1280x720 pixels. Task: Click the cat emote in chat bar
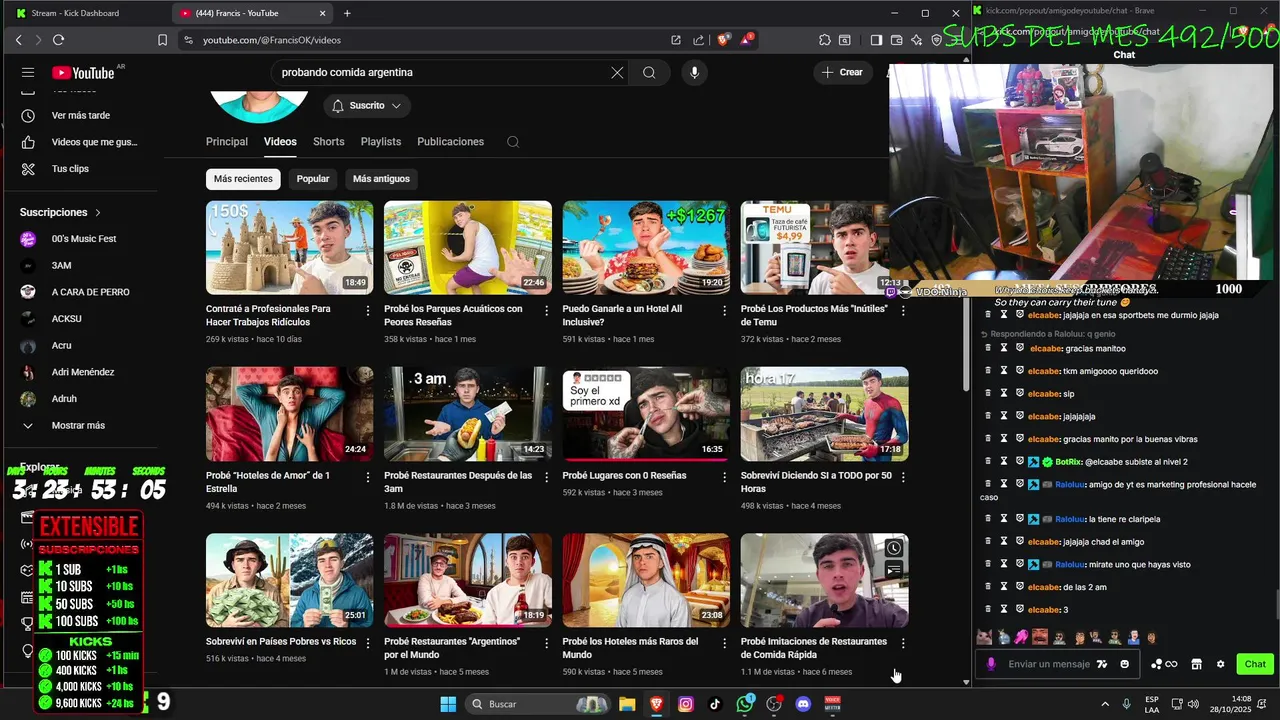tap(984, 637)
